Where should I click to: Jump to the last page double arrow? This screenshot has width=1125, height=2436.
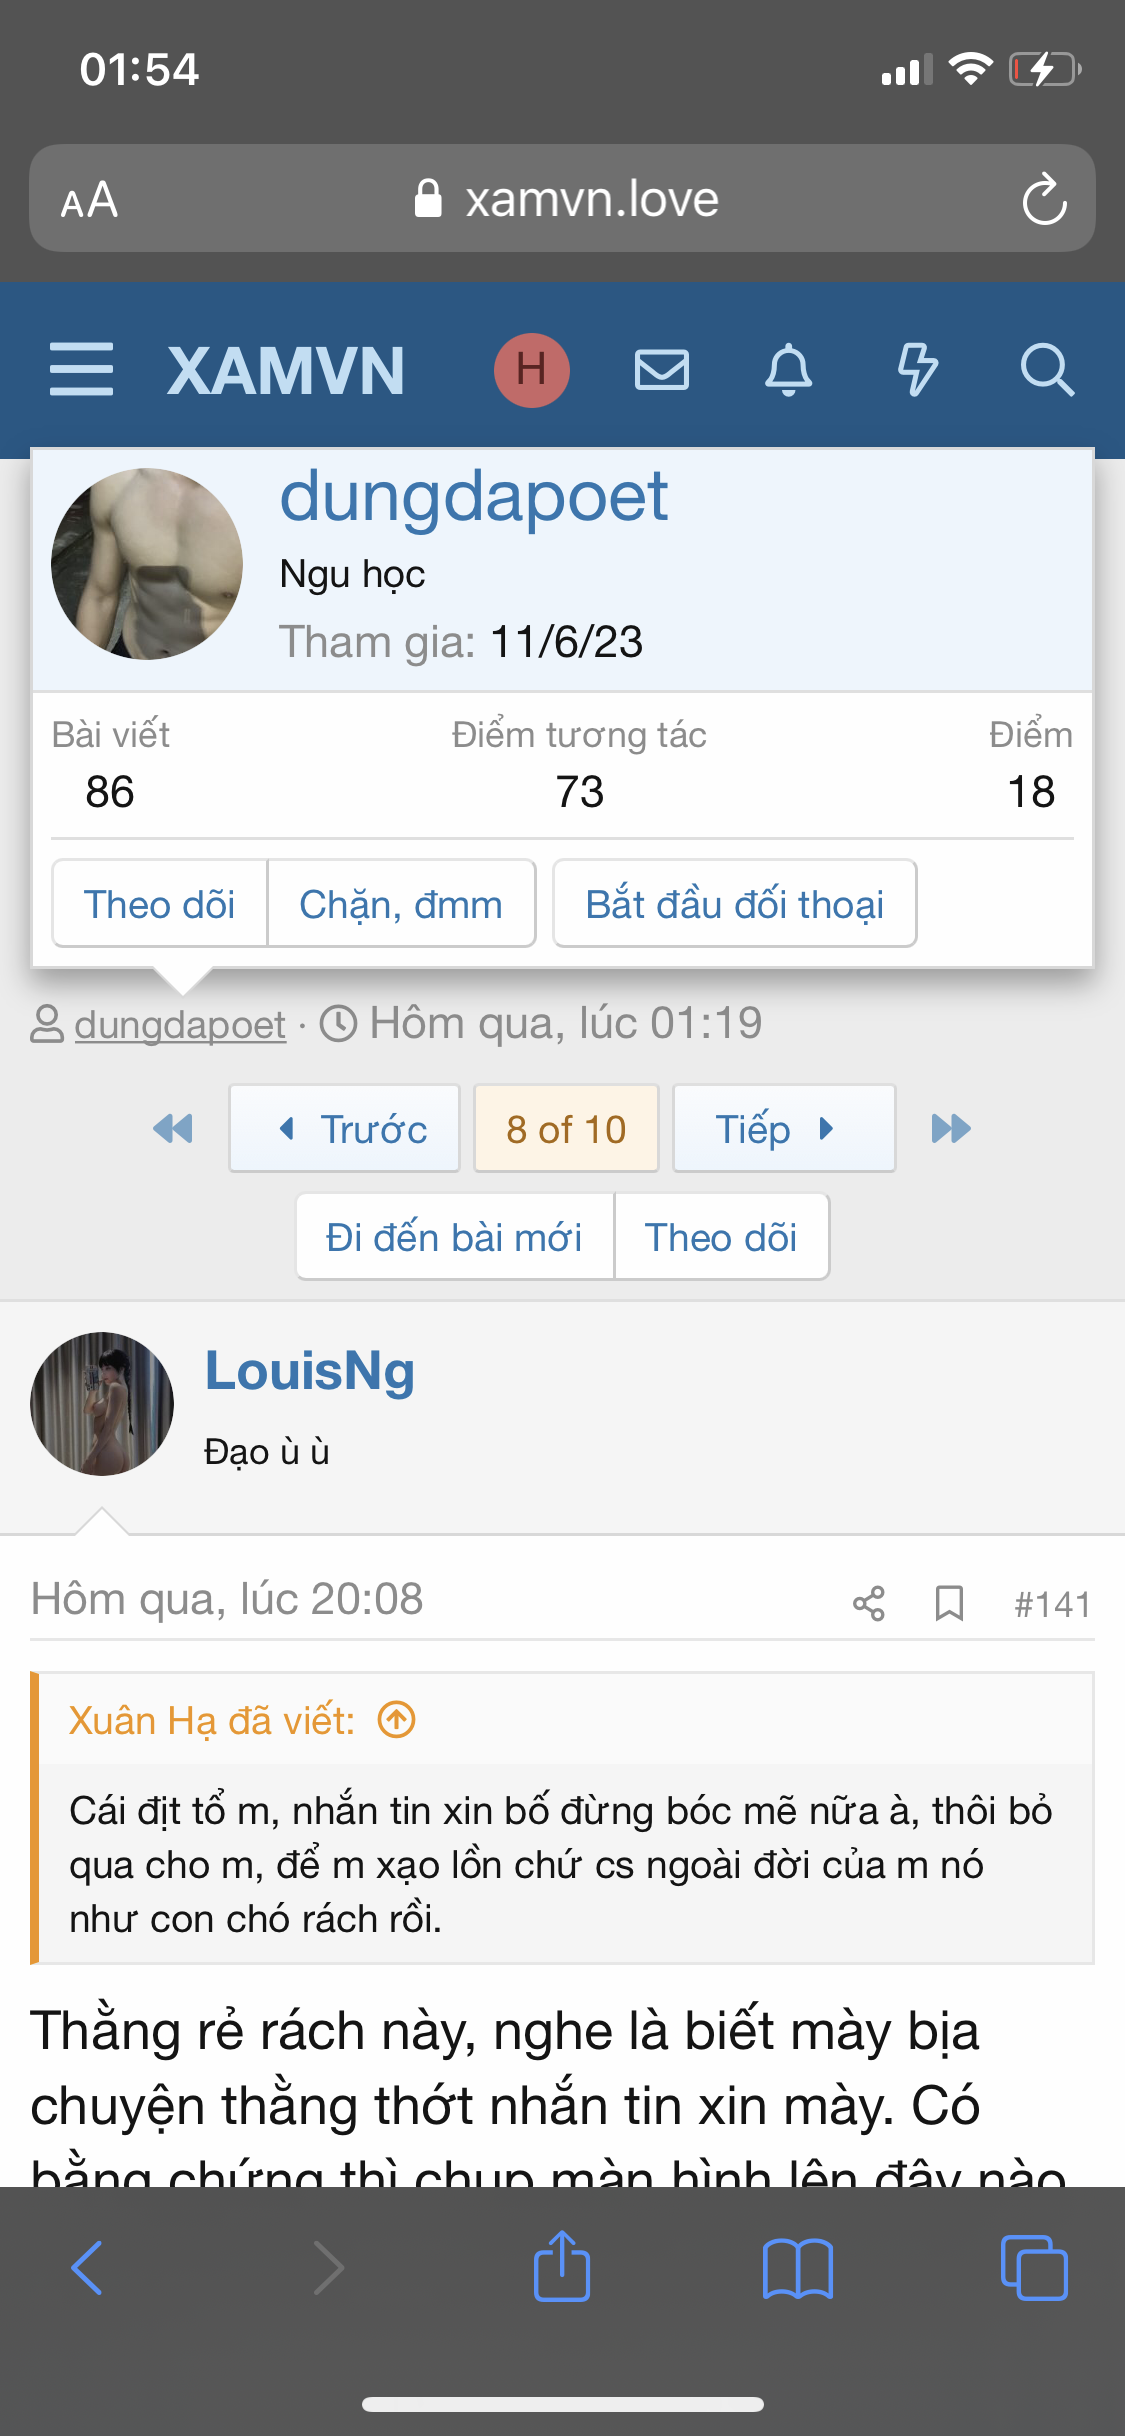pyautogui.click(x=951, y=1129)
